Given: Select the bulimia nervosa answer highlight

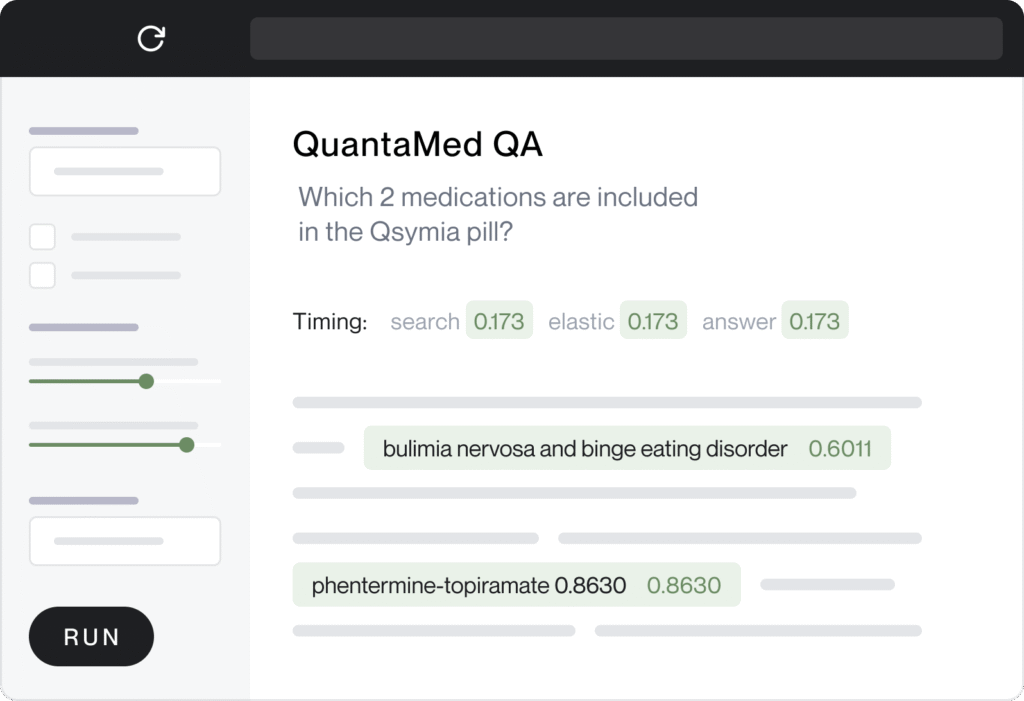Looking at the screenshot, I should 585,449.
